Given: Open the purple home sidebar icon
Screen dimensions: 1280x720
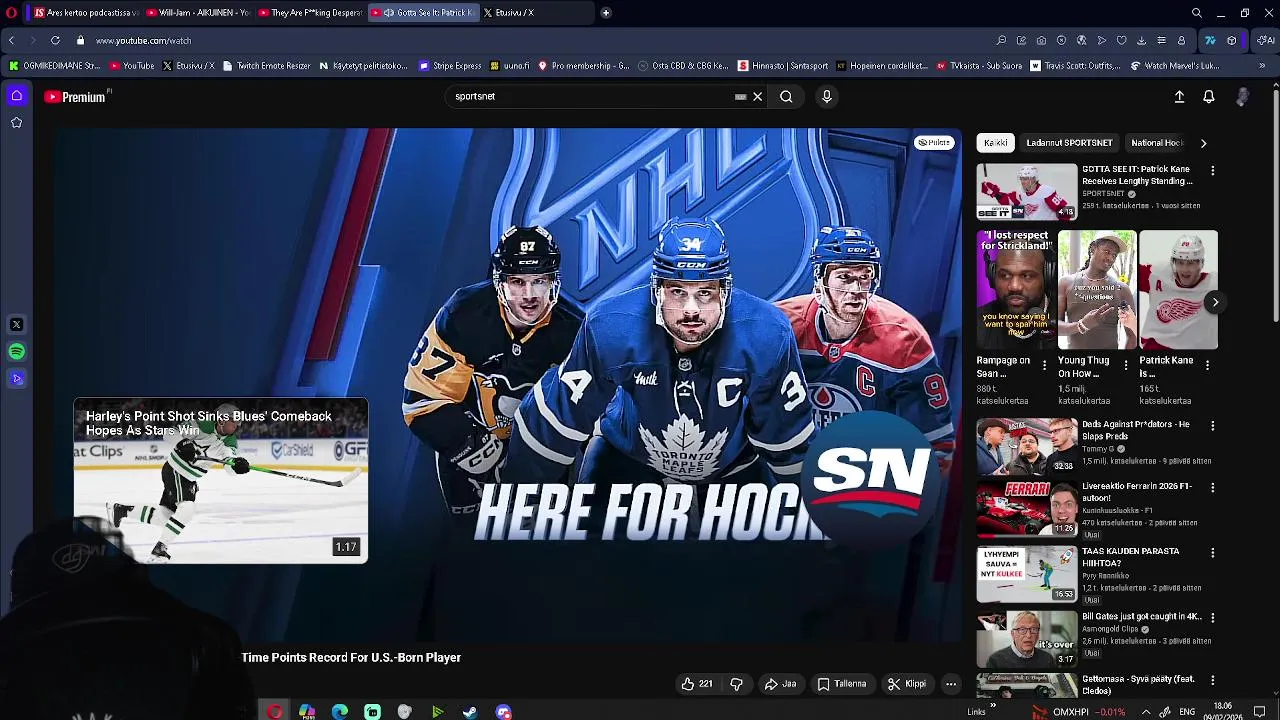Looking at the screenshot, I should [16, 96].
